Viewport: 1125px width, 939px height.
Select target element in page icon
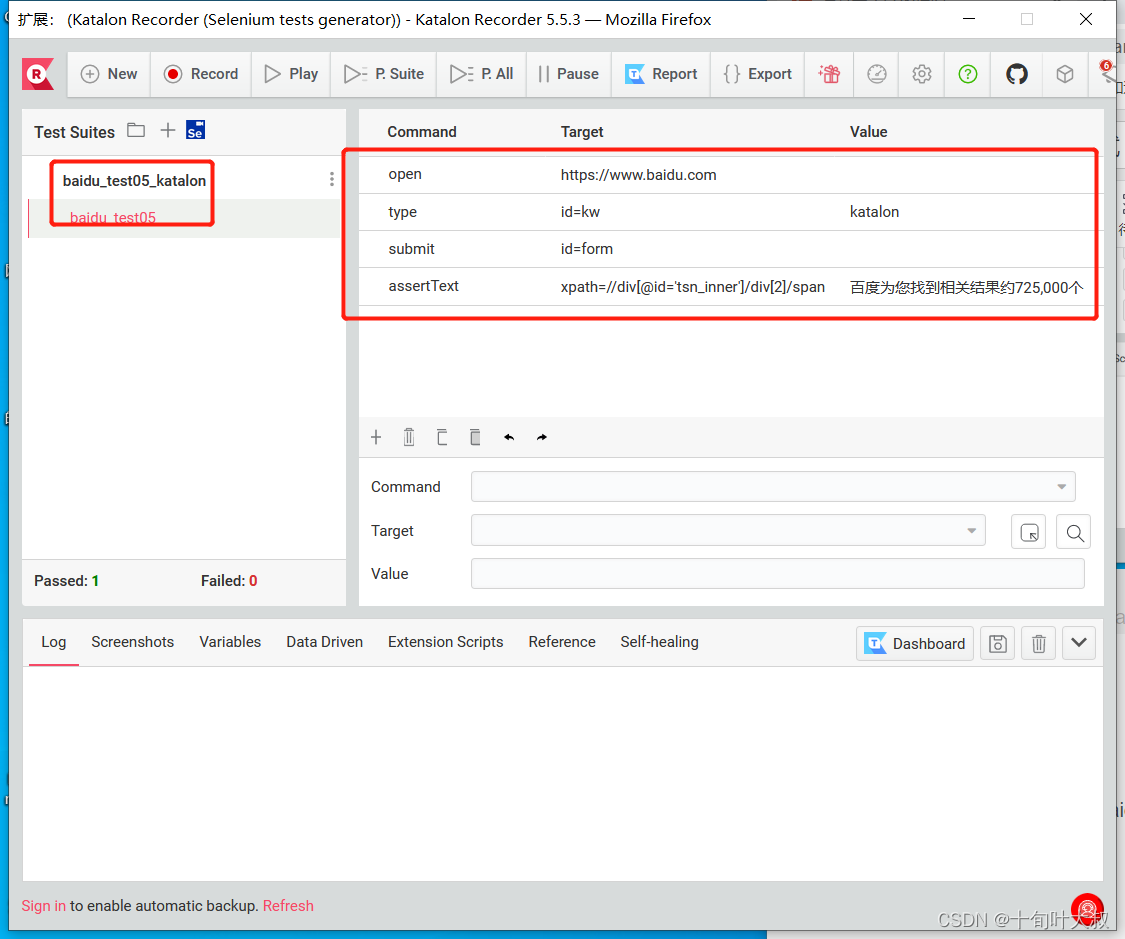(x=1028, y=532)
